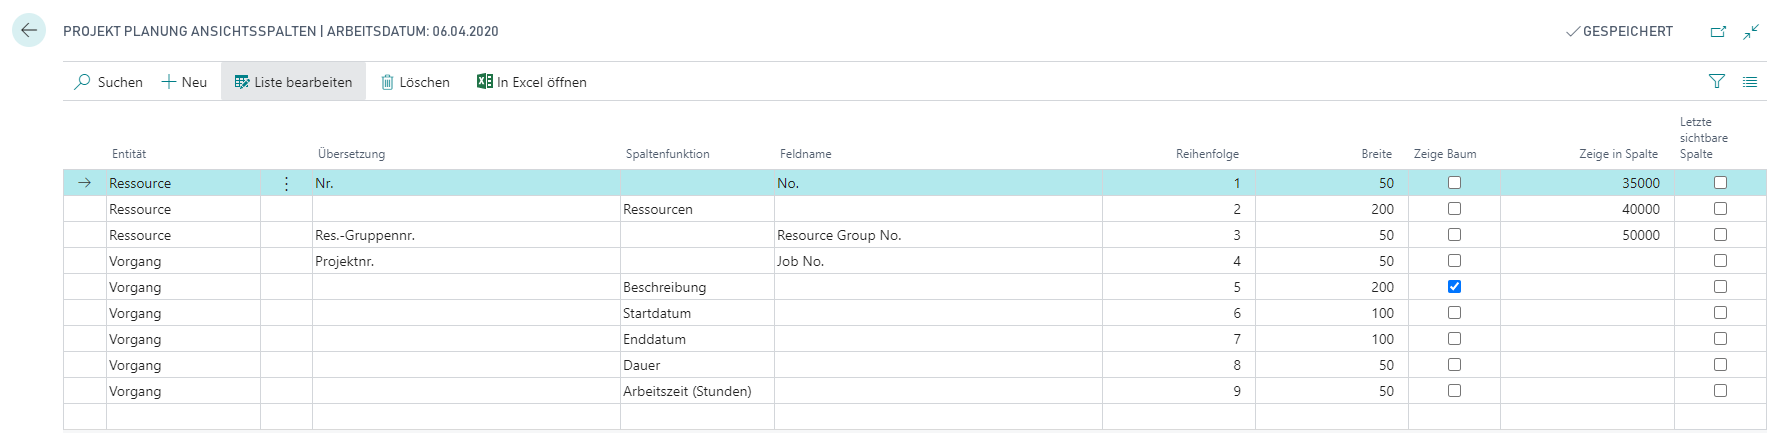Viewport: 1773px width, 433px height.
Task: Select the Arbeitszeit (Stunden) cell
Action: 697,391
